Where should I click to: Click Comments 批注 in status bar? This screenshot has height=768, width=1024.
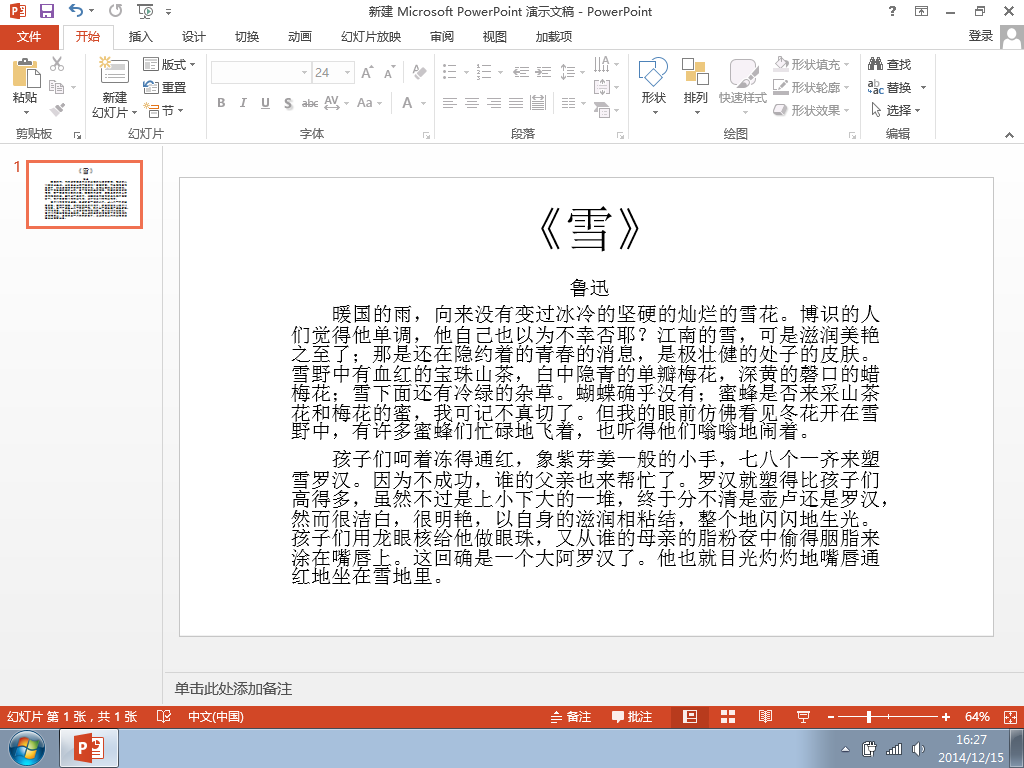[632, 716]
